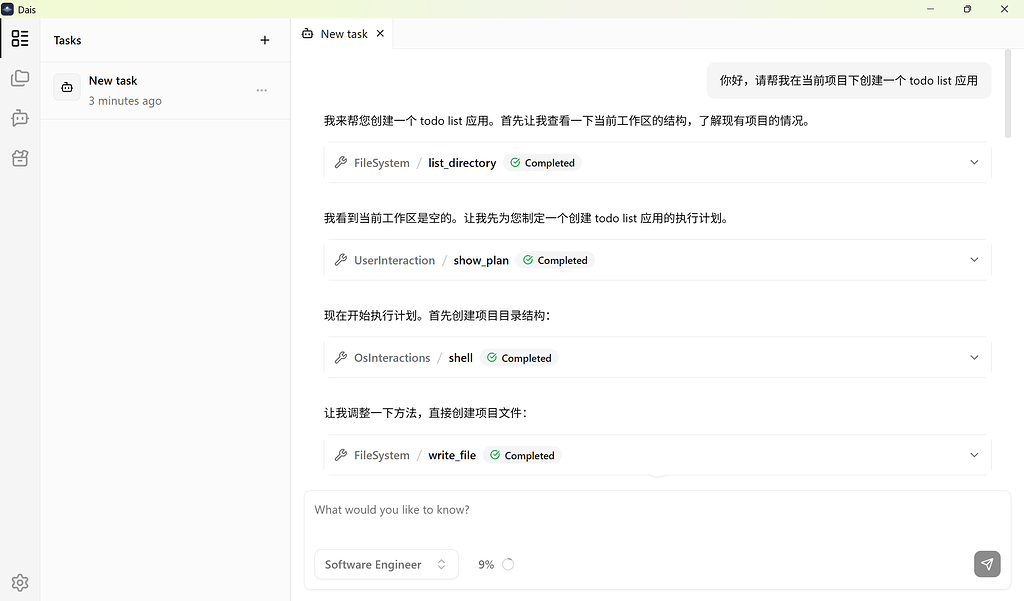Click the user message about todo list

pyautogui.click(x=848, y=80)
